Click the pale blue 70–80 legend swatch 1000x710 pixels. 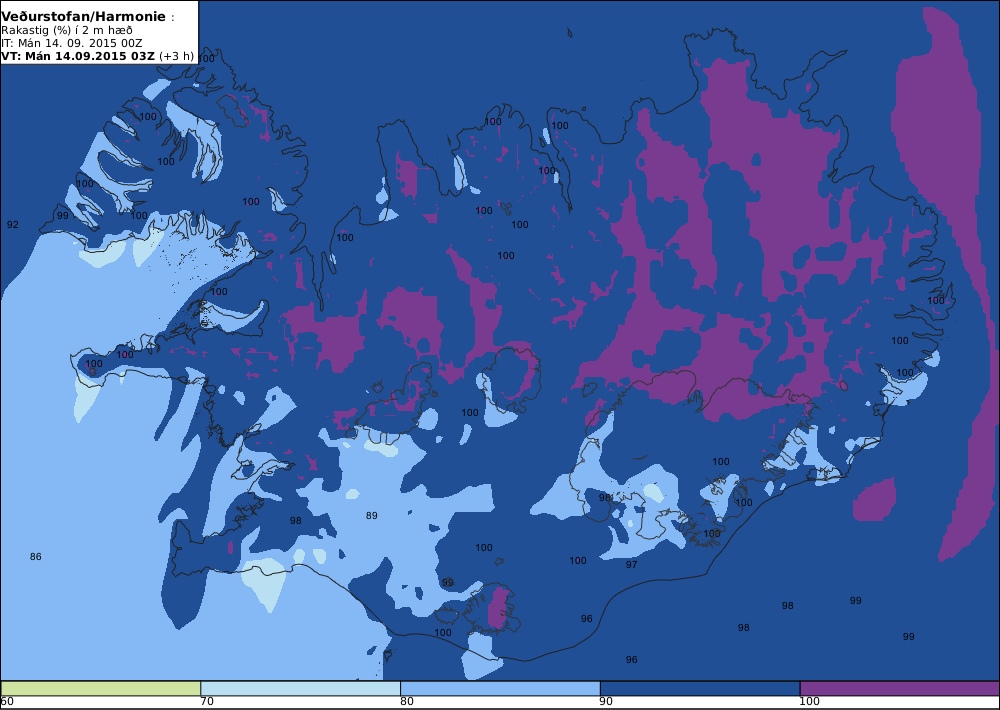coord(300,688)
